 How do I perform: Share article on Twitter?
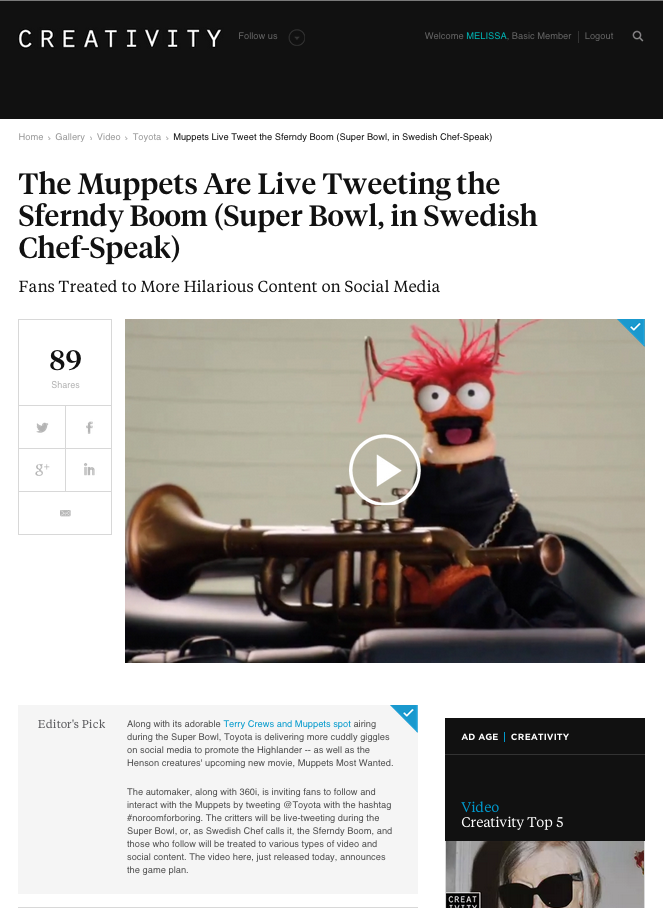(x=42, y=427)
